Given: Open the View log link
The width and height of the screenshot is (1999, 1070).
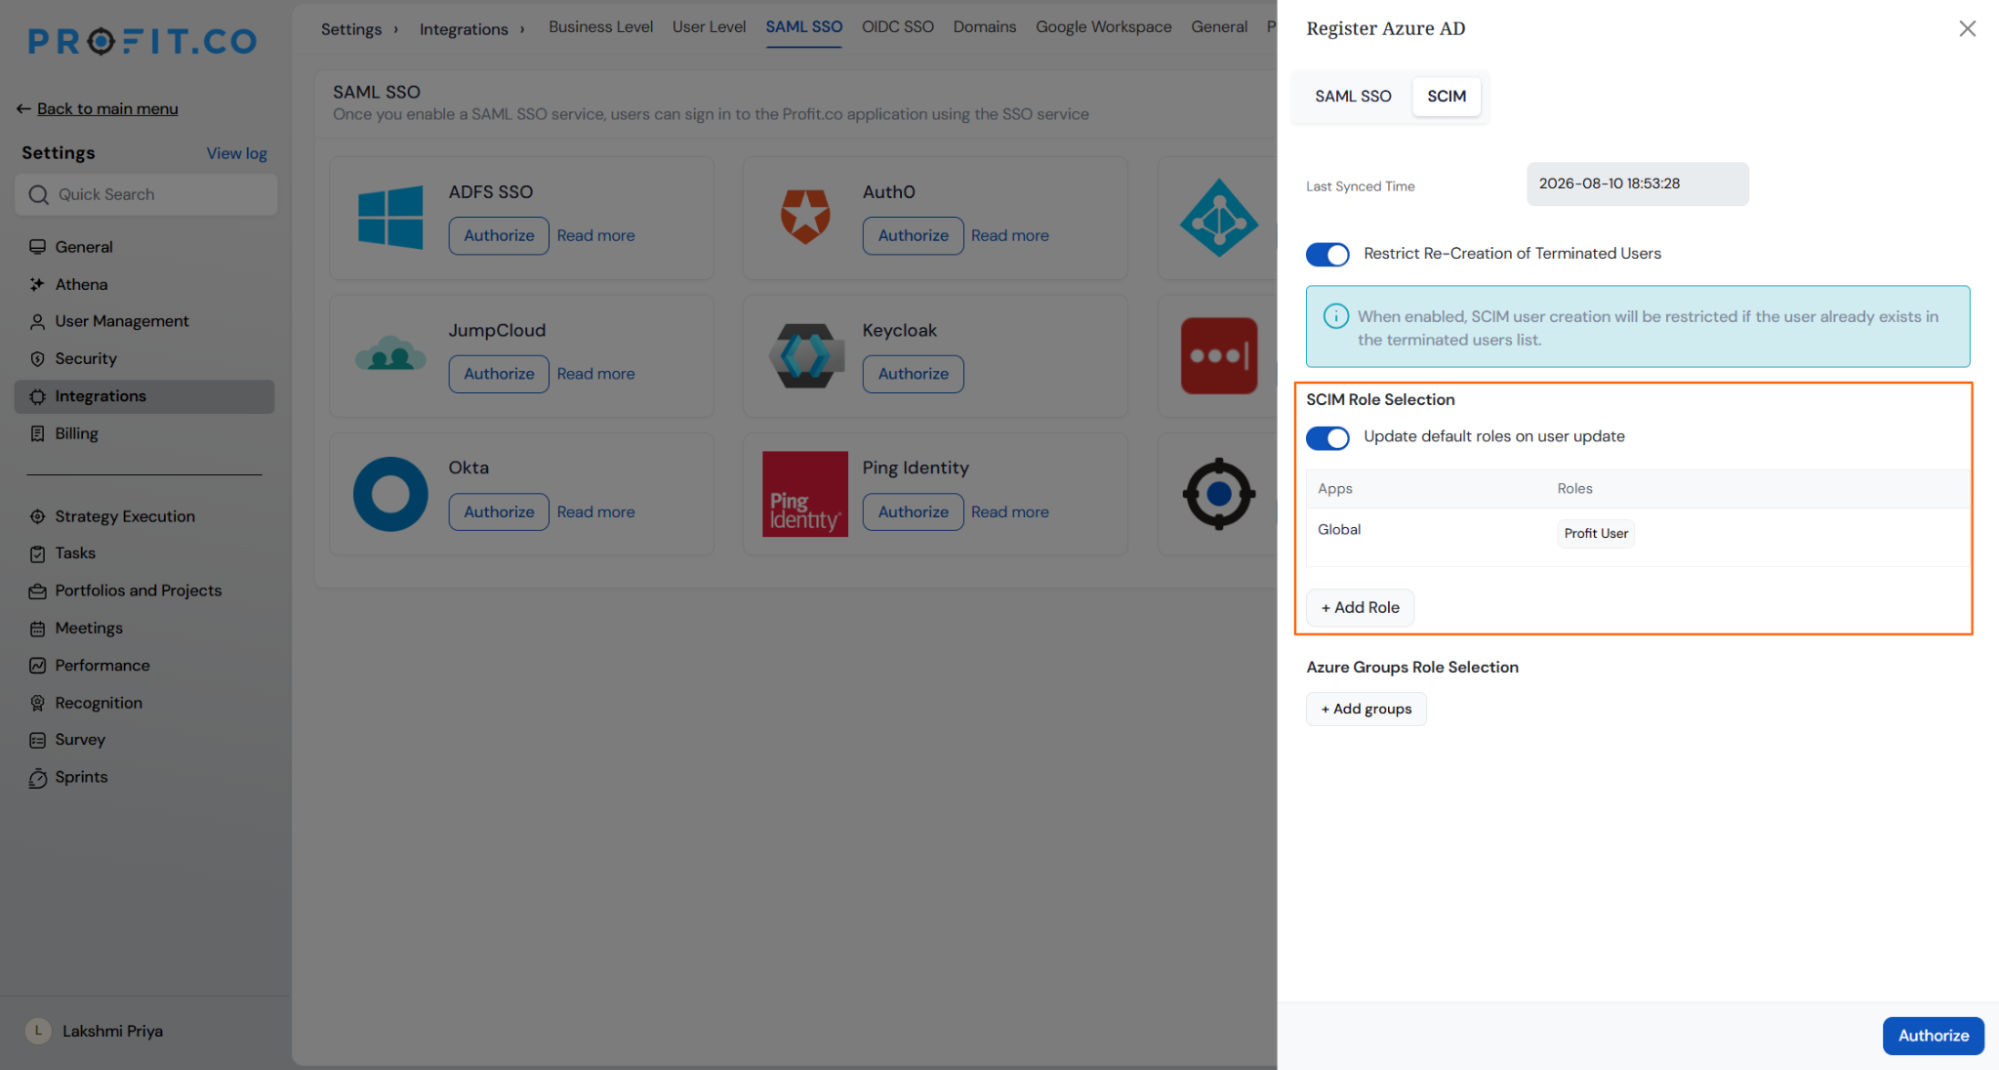Looking at the screenshot, I should click(237, 153).
